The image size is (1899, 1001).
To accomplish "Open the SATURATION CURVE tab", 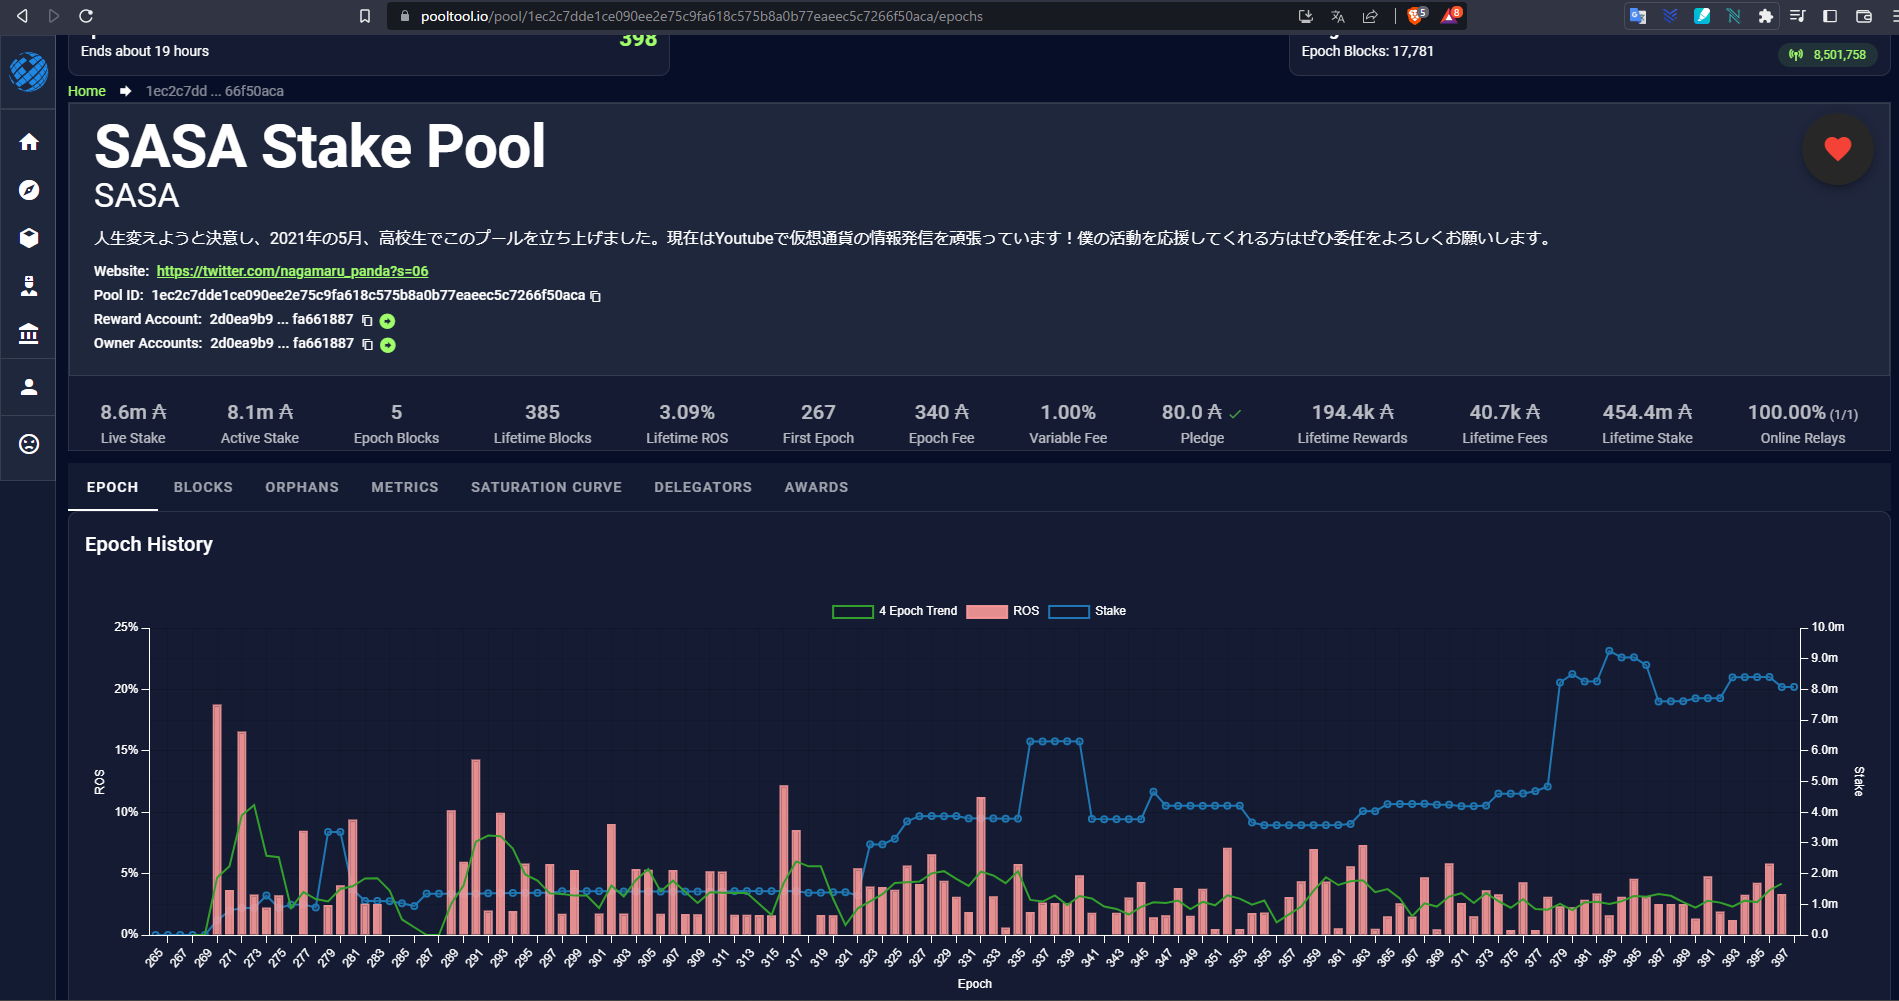I will click(x=546, y=487).
